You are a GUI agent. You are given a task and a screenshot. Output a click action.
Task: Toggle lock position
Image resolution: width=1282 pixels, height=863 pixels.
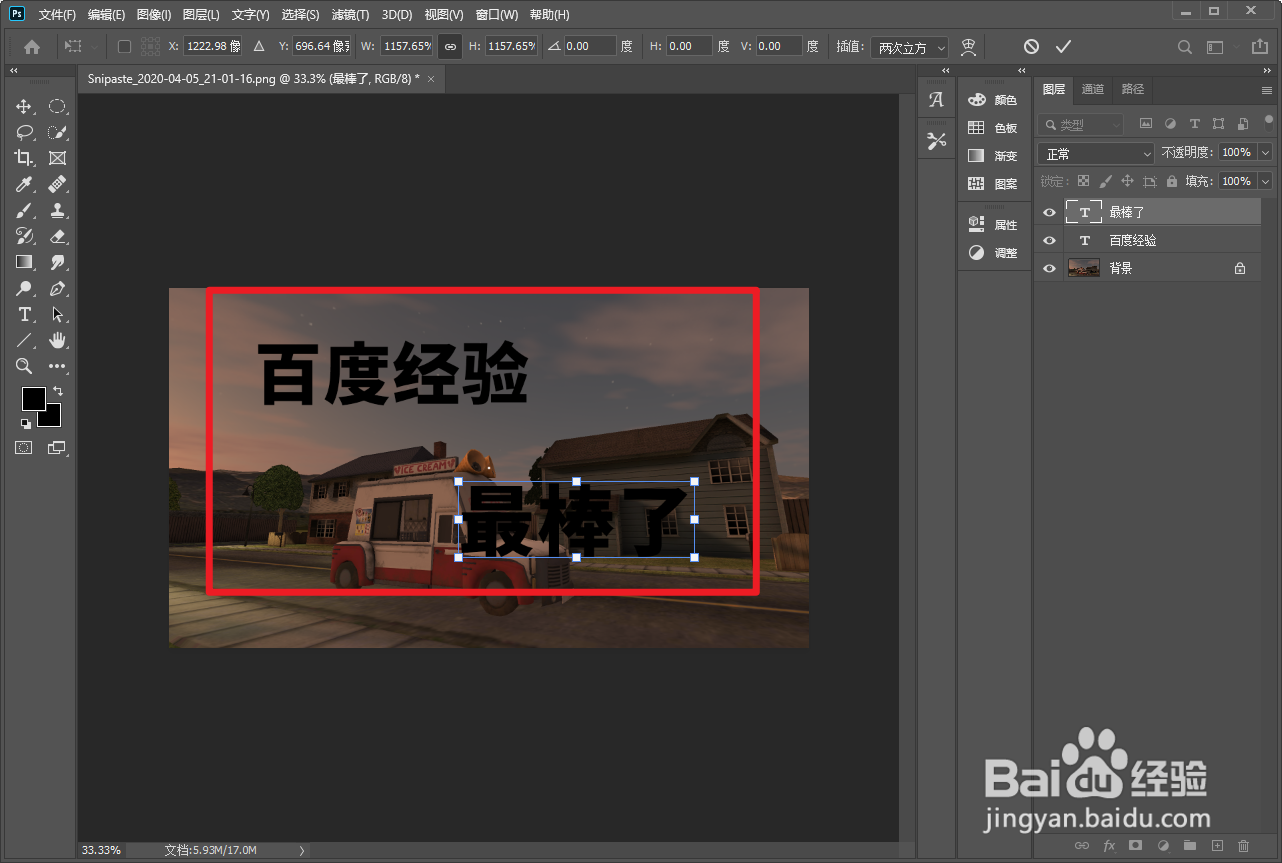coord(1127,182)
